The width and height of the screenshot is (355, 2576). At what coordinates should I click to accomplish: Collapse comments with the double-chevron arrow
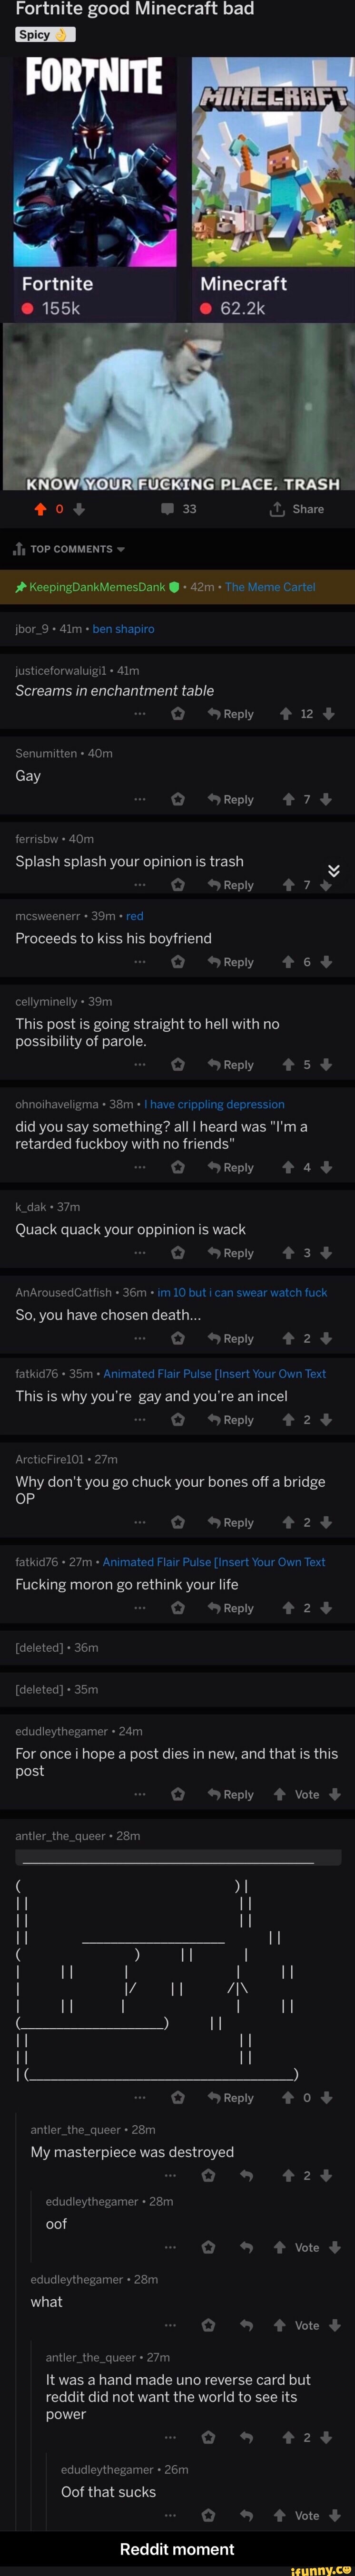pyautogui.click(x=334, y=870)
